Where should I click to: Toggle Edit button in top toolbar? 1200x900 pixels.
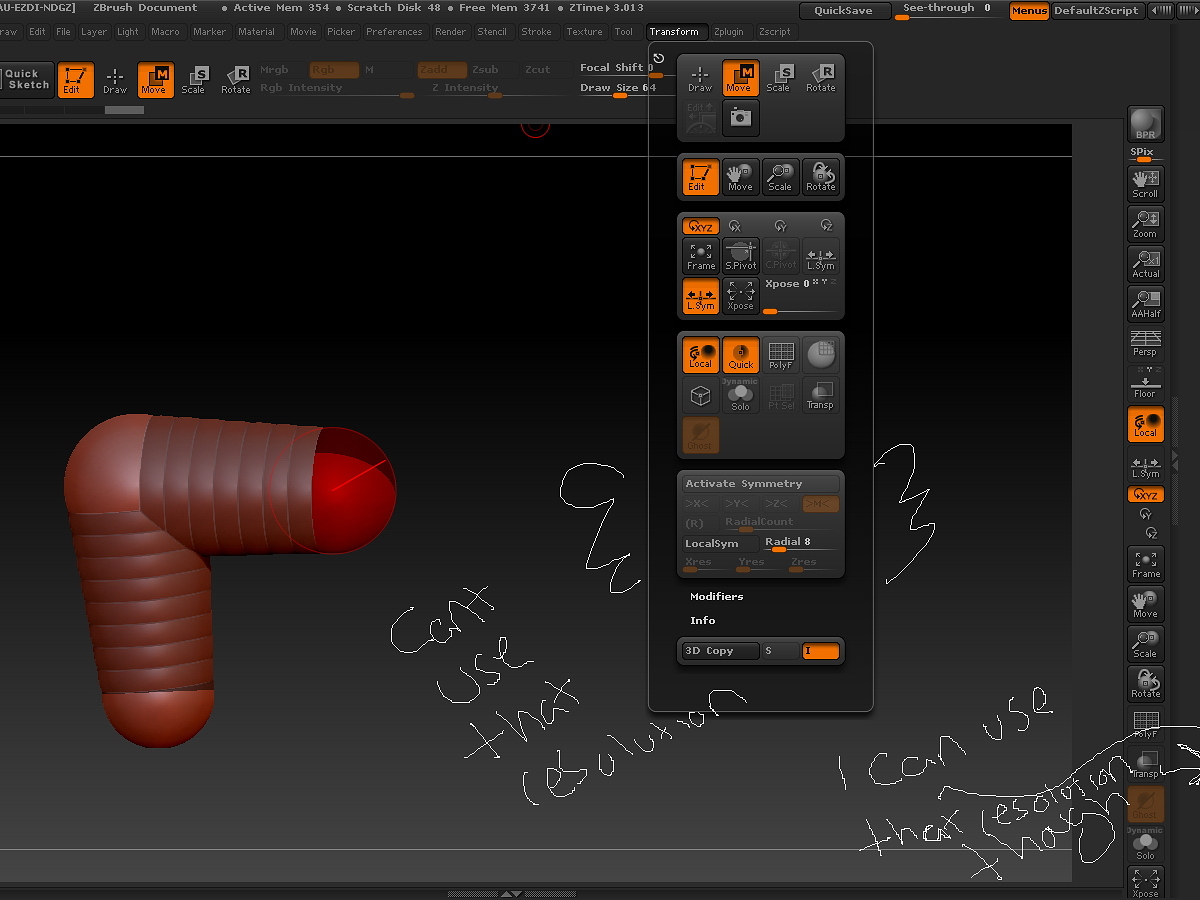click(x=75, y=80)
